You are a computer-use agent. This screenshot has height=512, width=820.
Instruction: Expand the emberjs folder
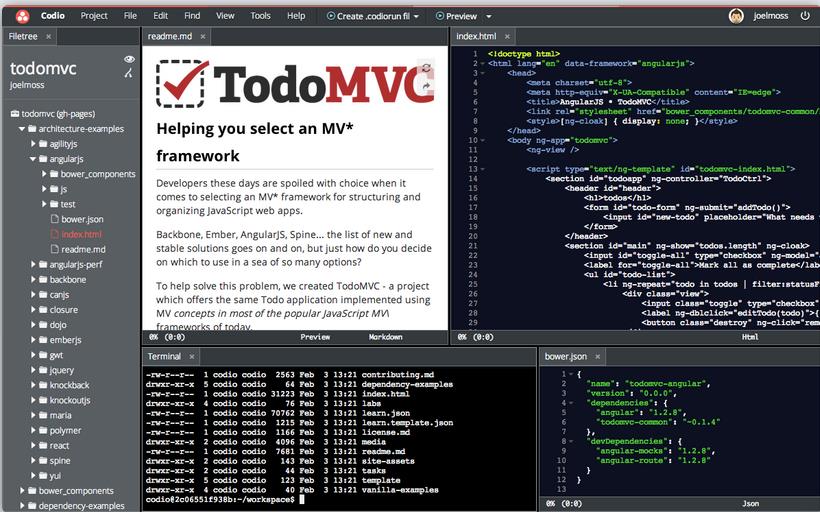click(33, 340)
